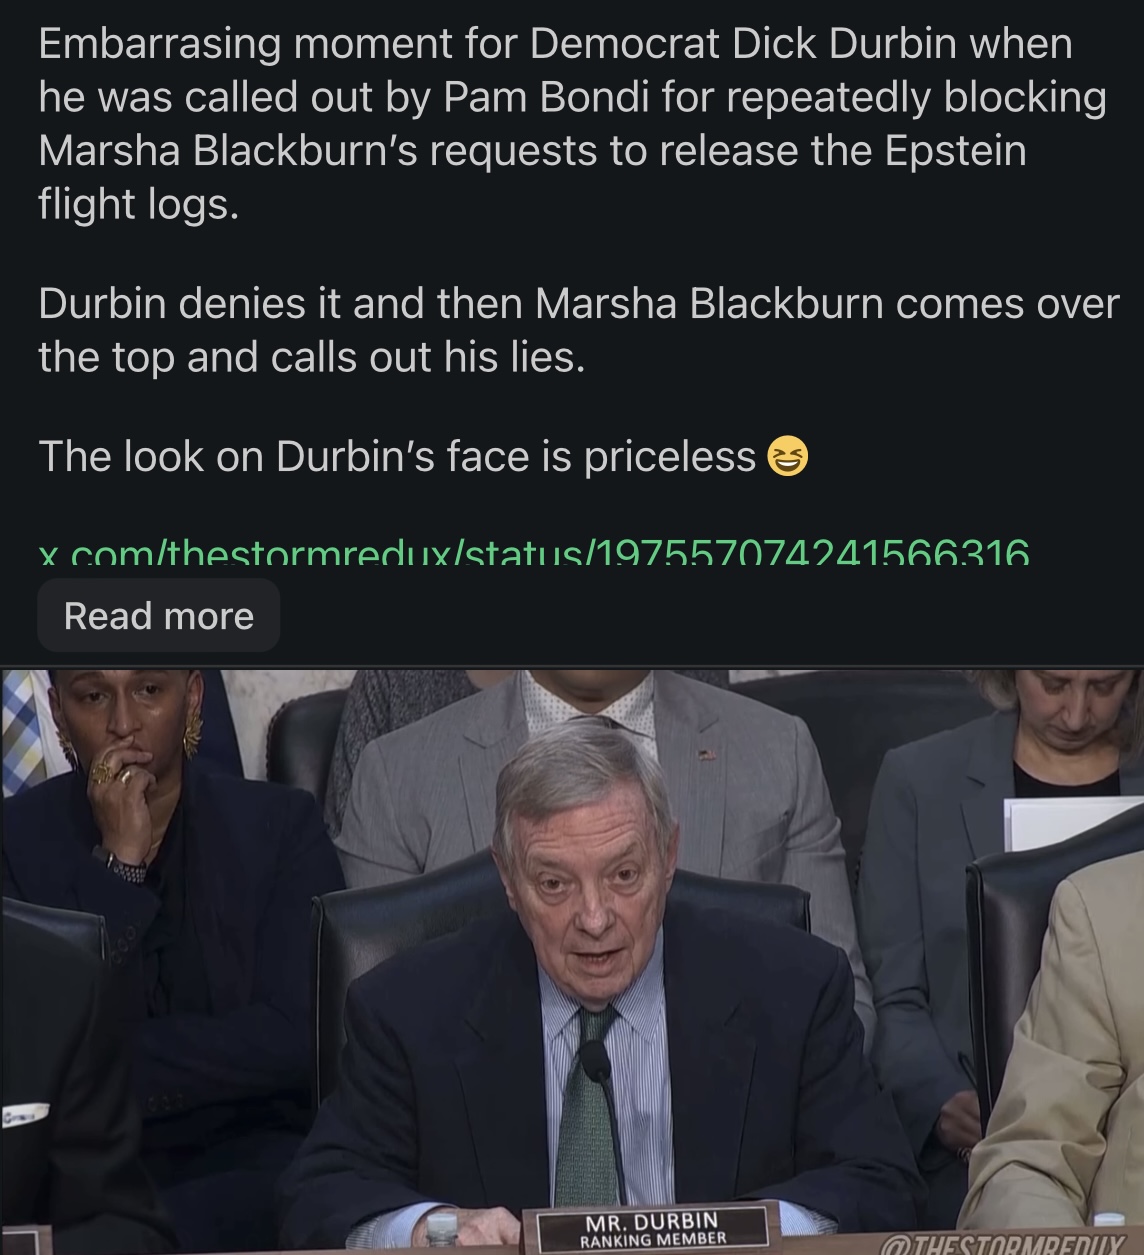Image resolution: width=1144 pixels, height=1255 pixels.
Task: Click the line The look on Durbin's face
Action: pos(423,457)
